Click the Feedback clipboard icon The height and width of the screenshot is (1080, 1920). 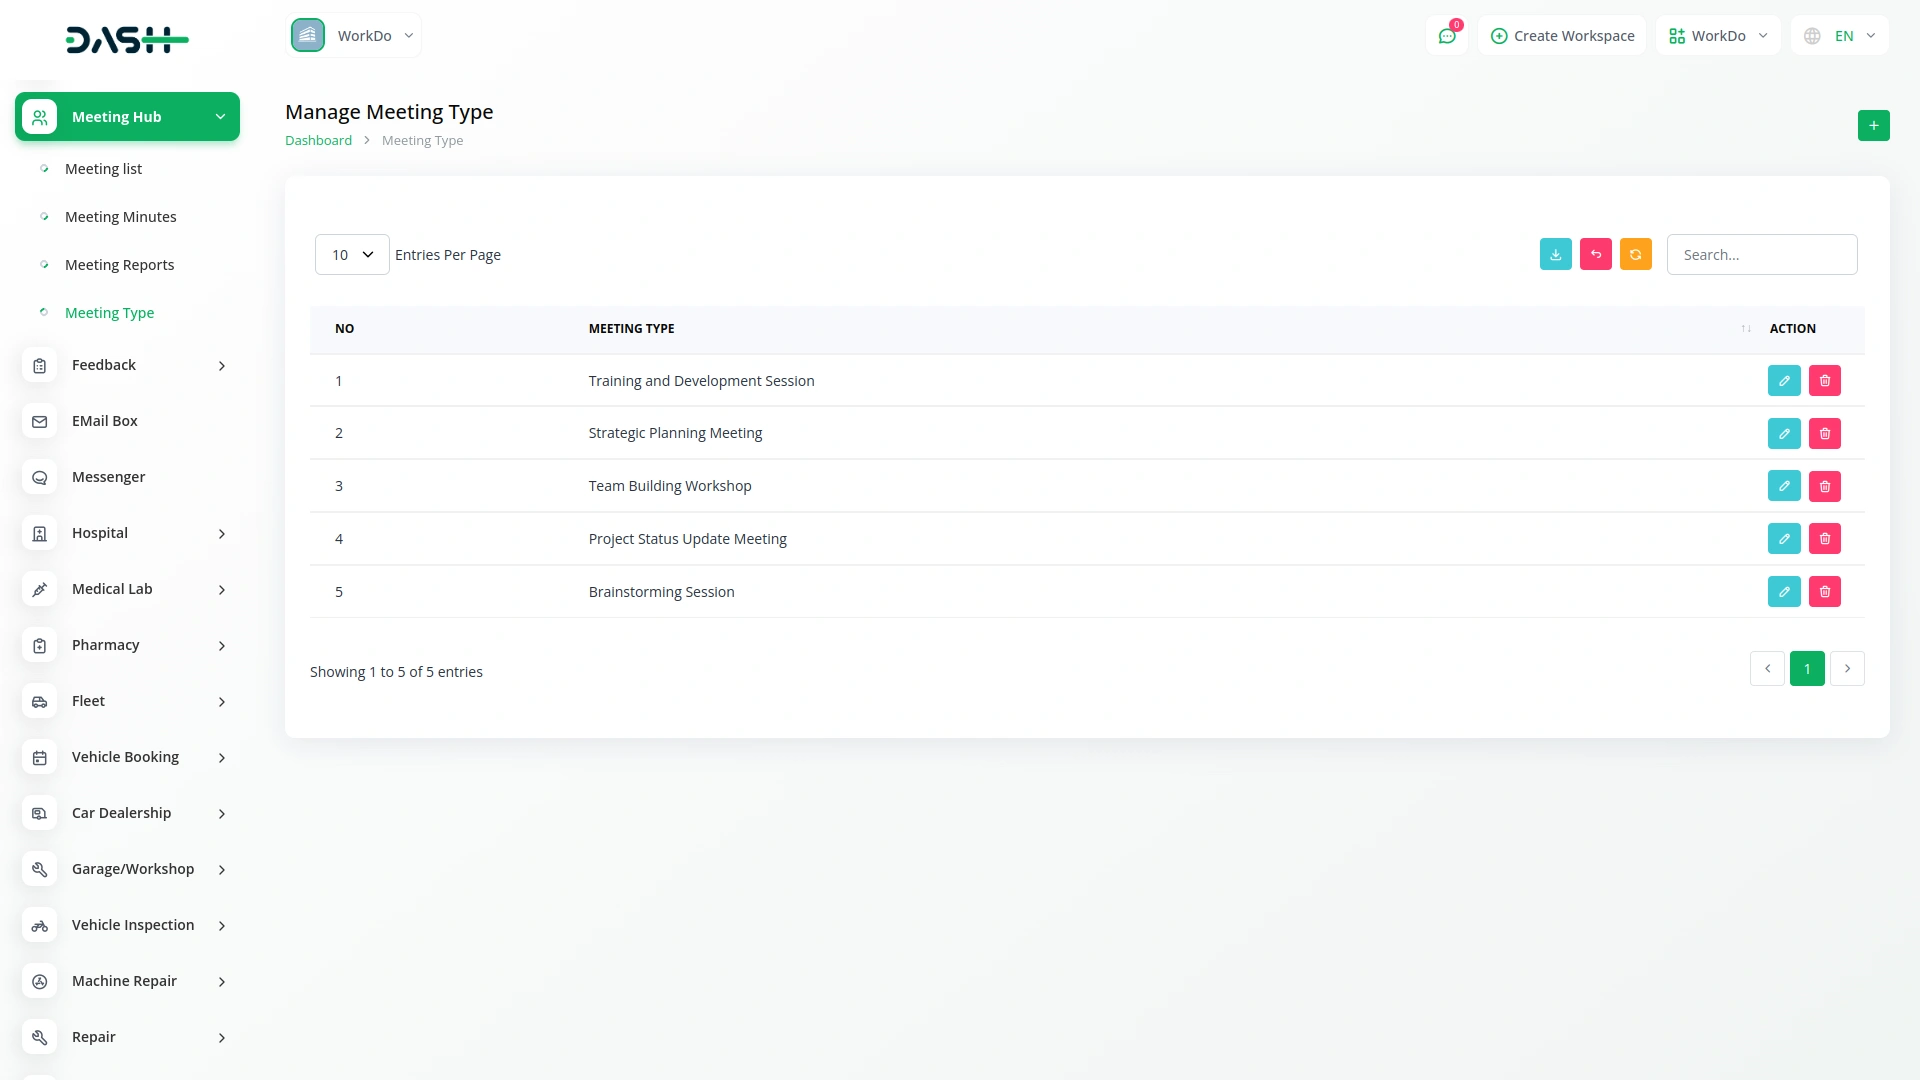(x=40, y=366)
